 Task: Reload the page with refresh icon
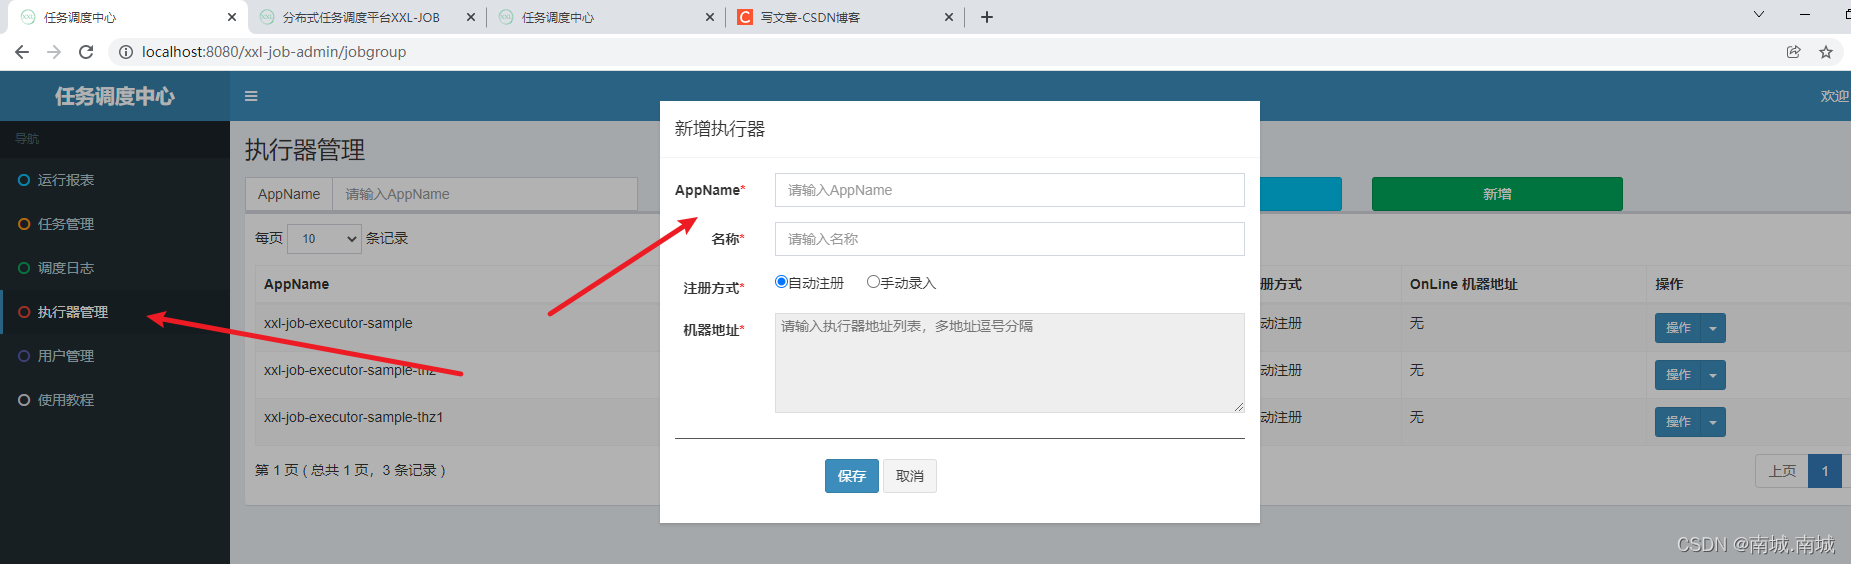[86, 52]
